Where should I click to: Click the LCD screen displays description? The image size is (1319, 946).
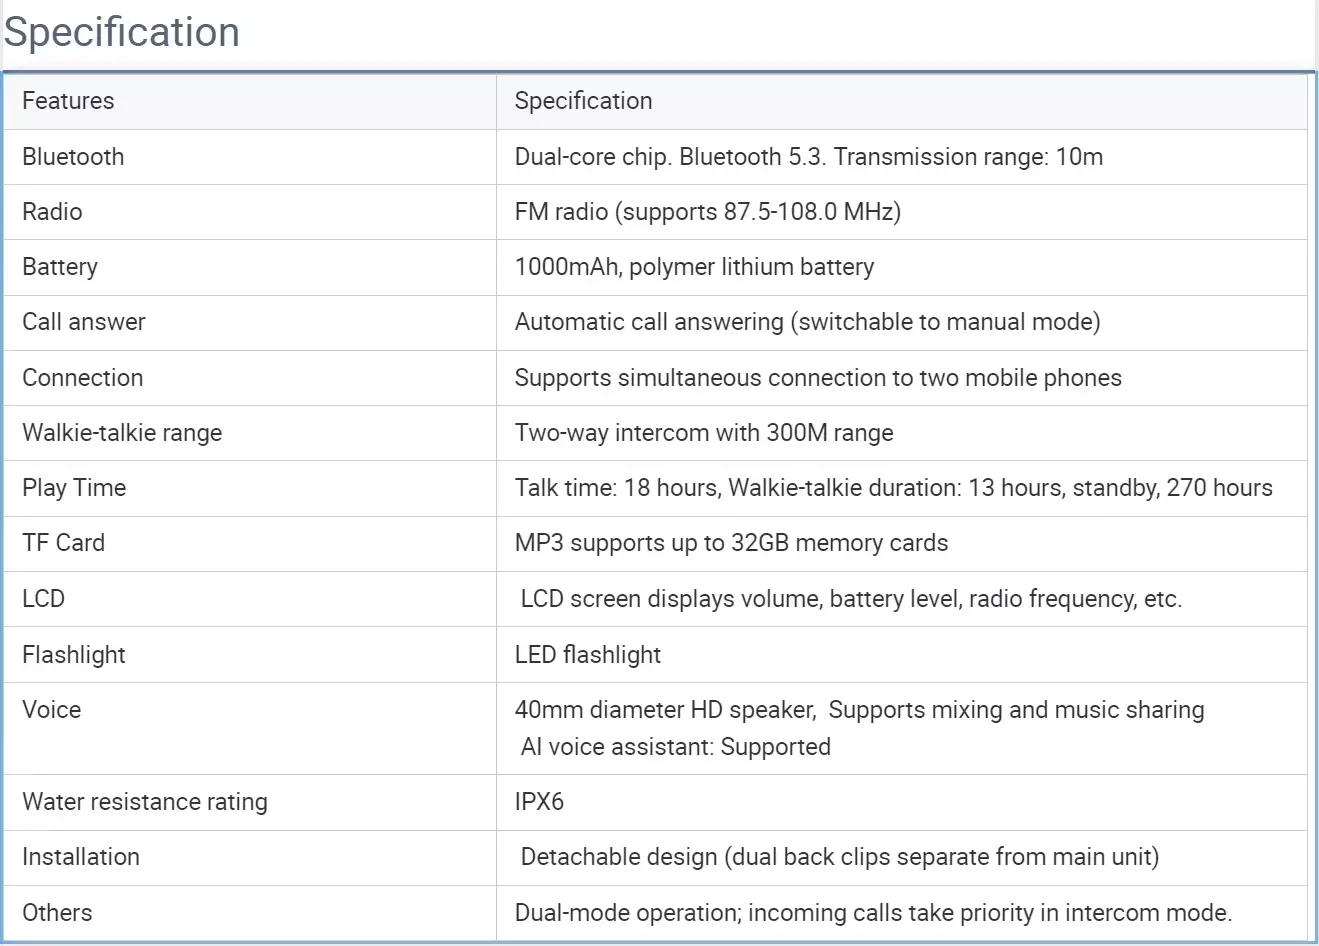coord(851,599)
